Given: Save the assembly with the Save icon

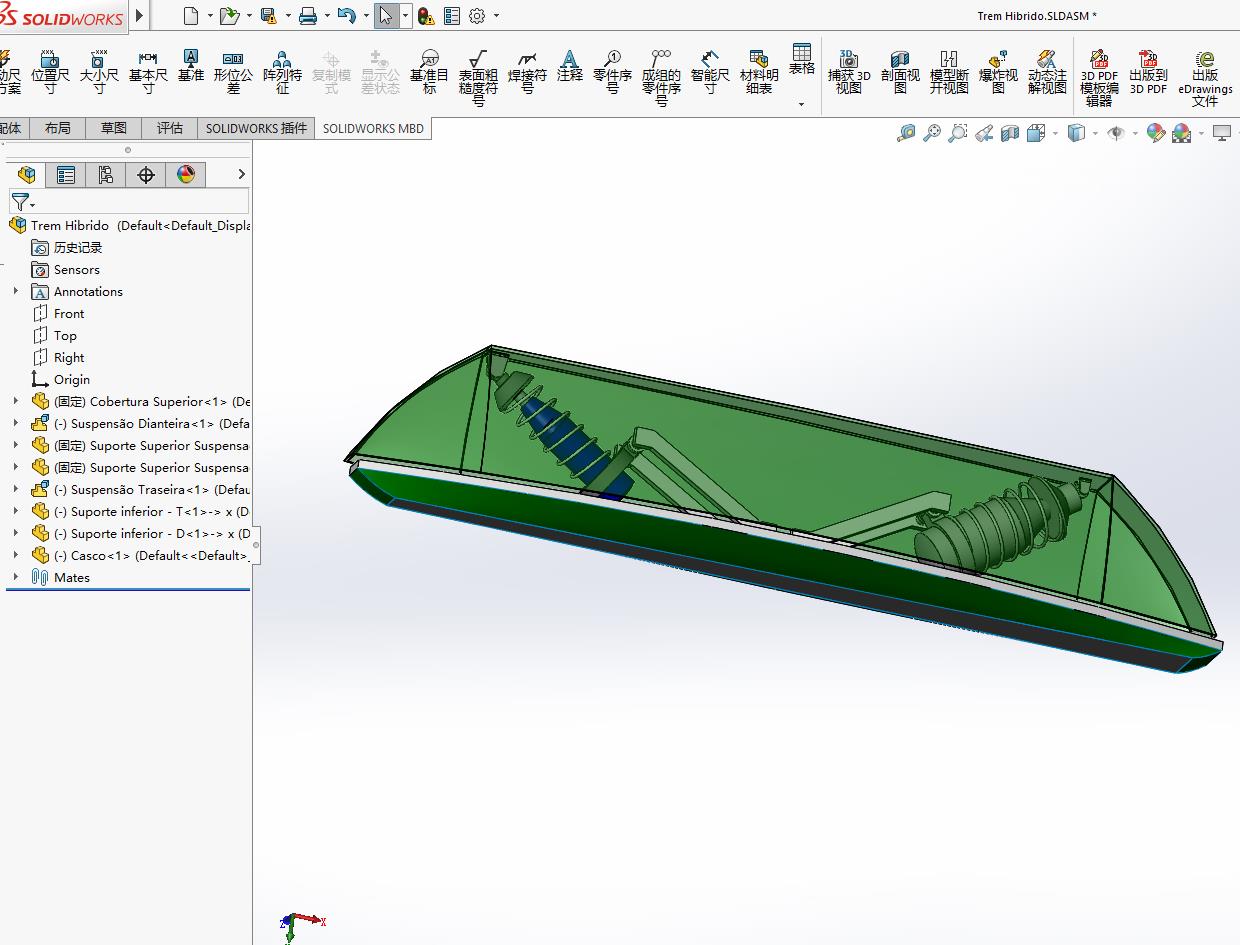Looking at the screenshot, I should click(x=268, y=15).
